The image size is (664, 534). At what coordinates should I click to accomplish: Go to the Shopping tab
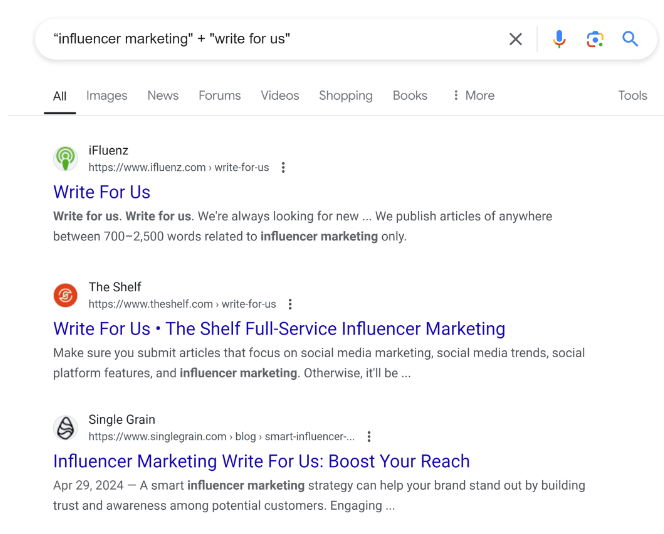[345, 96]
